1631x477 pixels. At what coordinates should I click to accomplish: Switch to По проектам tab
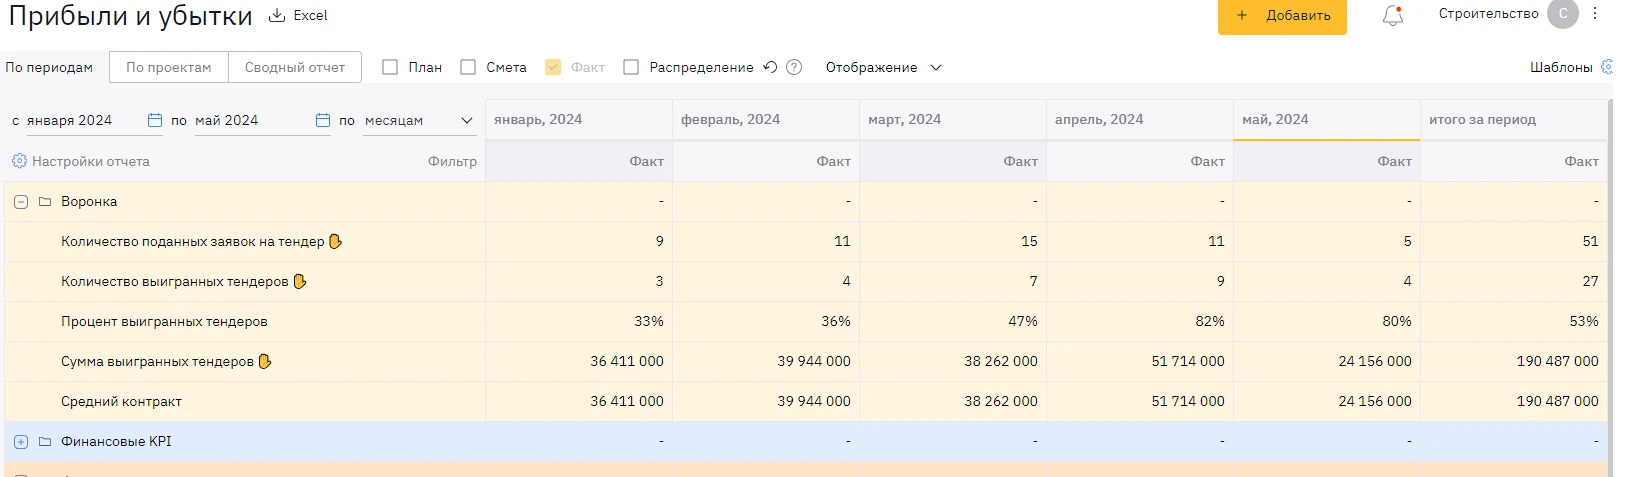(x=169, y=67)
